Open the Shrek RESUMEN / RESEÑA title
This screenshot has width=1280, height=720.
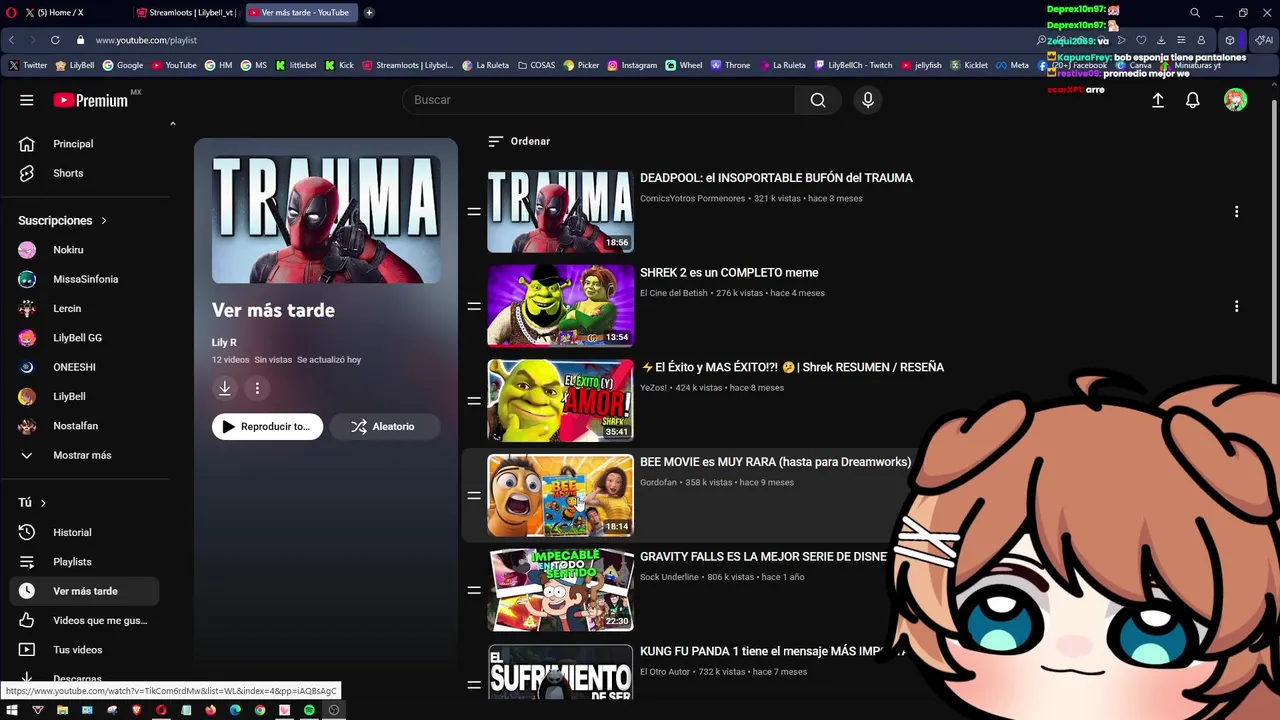pos(792,367)
